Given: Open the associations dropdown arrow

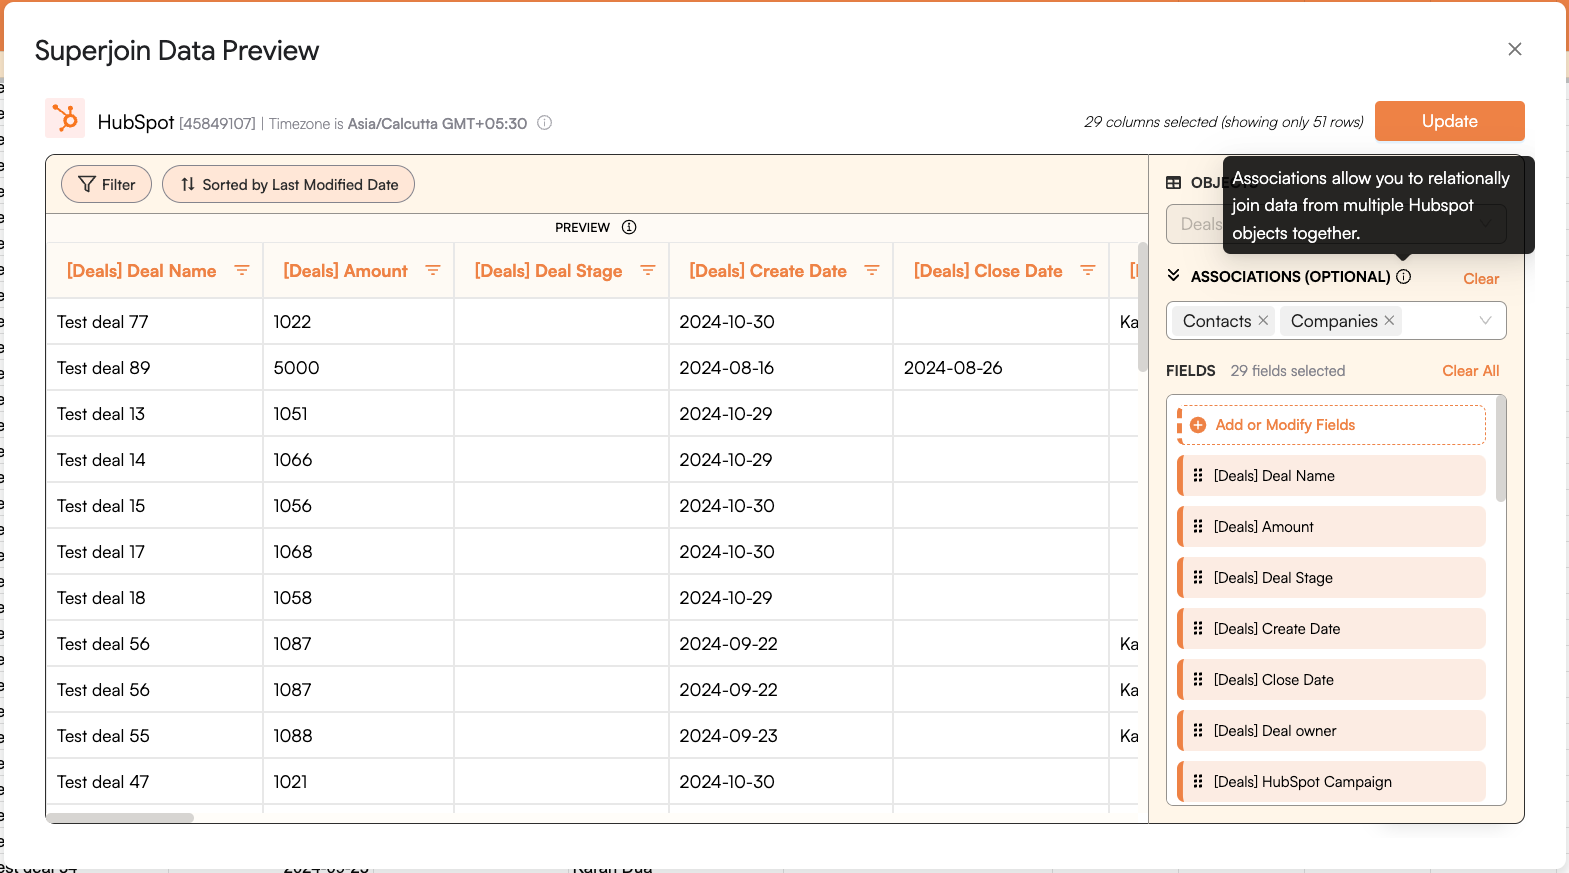Looking at the screenshot, I should click(1485, 320).
